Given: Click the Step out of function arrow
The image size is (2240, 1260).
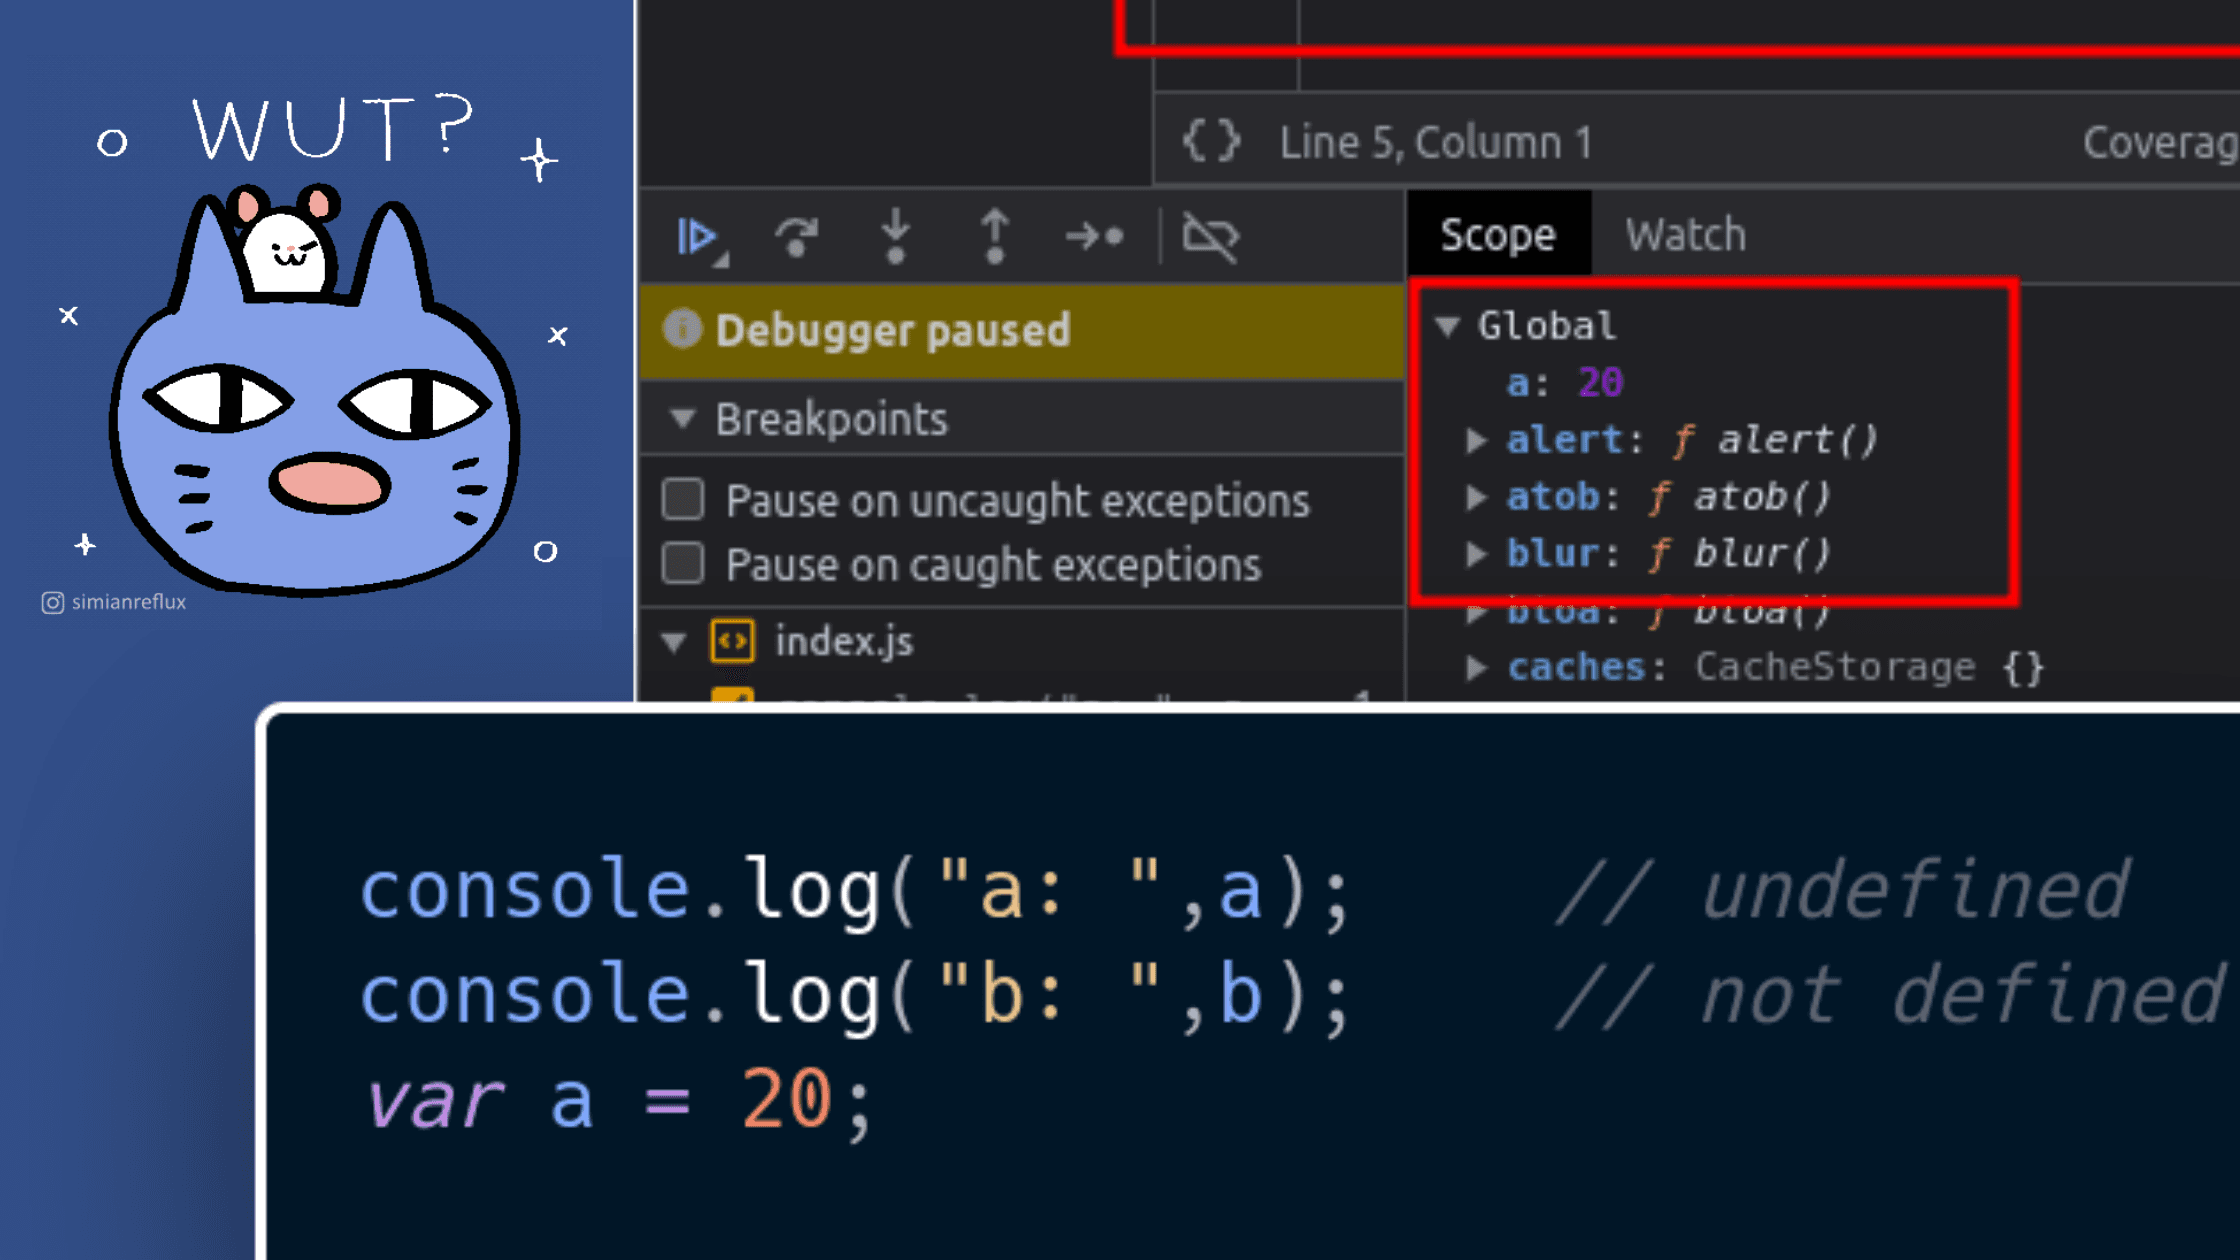Looking at the screenshot, I should click(994, 237).
